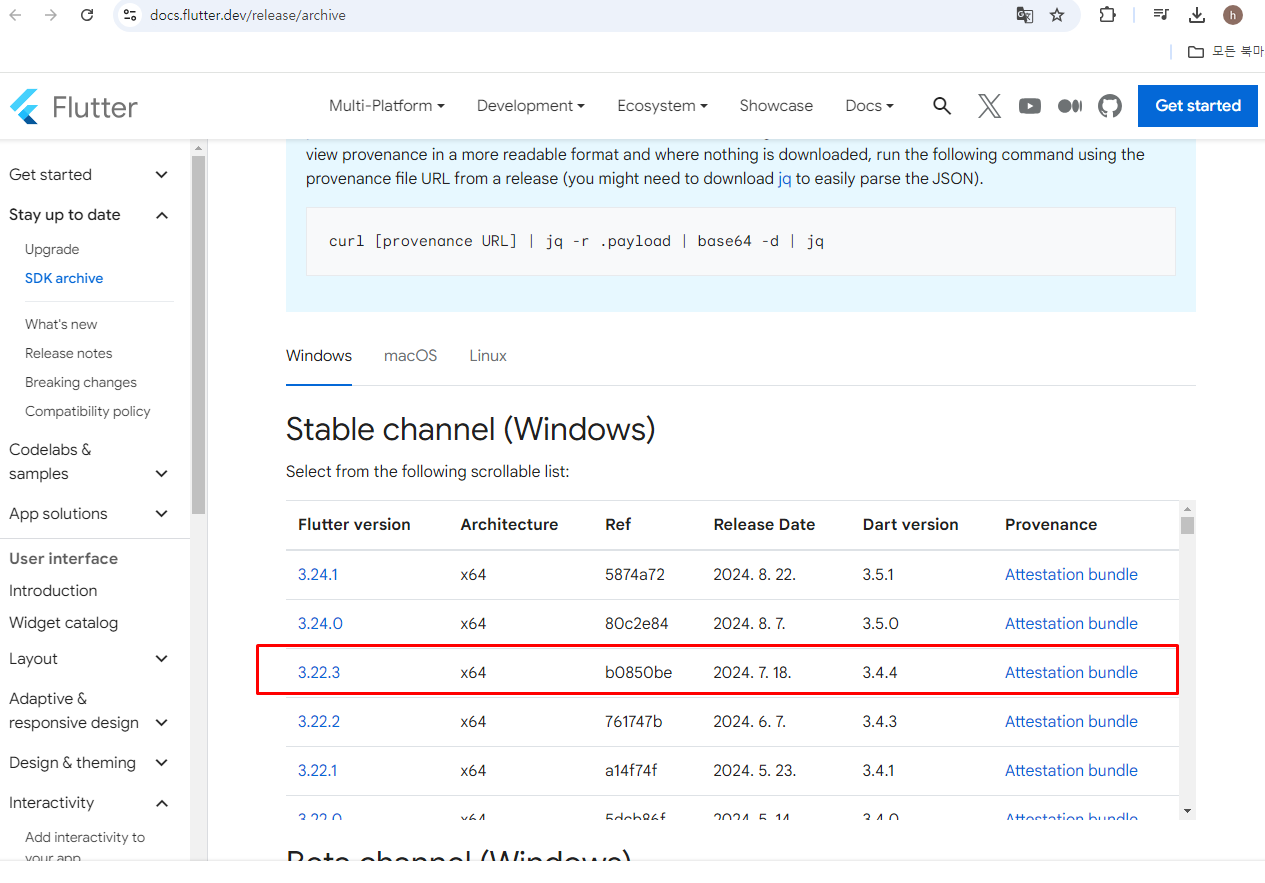Select the Windows tab
This screenshot has height=883, width=1265.
(319, 356)
